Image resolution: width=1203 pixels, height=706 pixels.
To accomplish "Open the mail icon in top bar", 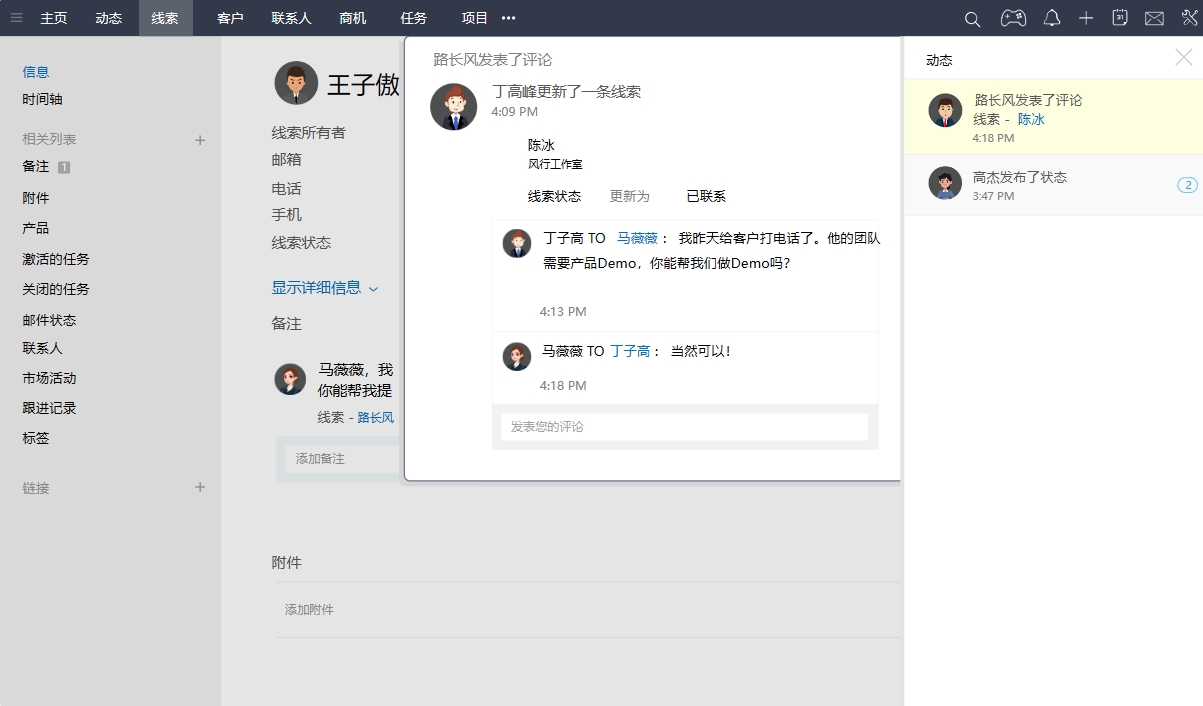I will click(1153, 17).
